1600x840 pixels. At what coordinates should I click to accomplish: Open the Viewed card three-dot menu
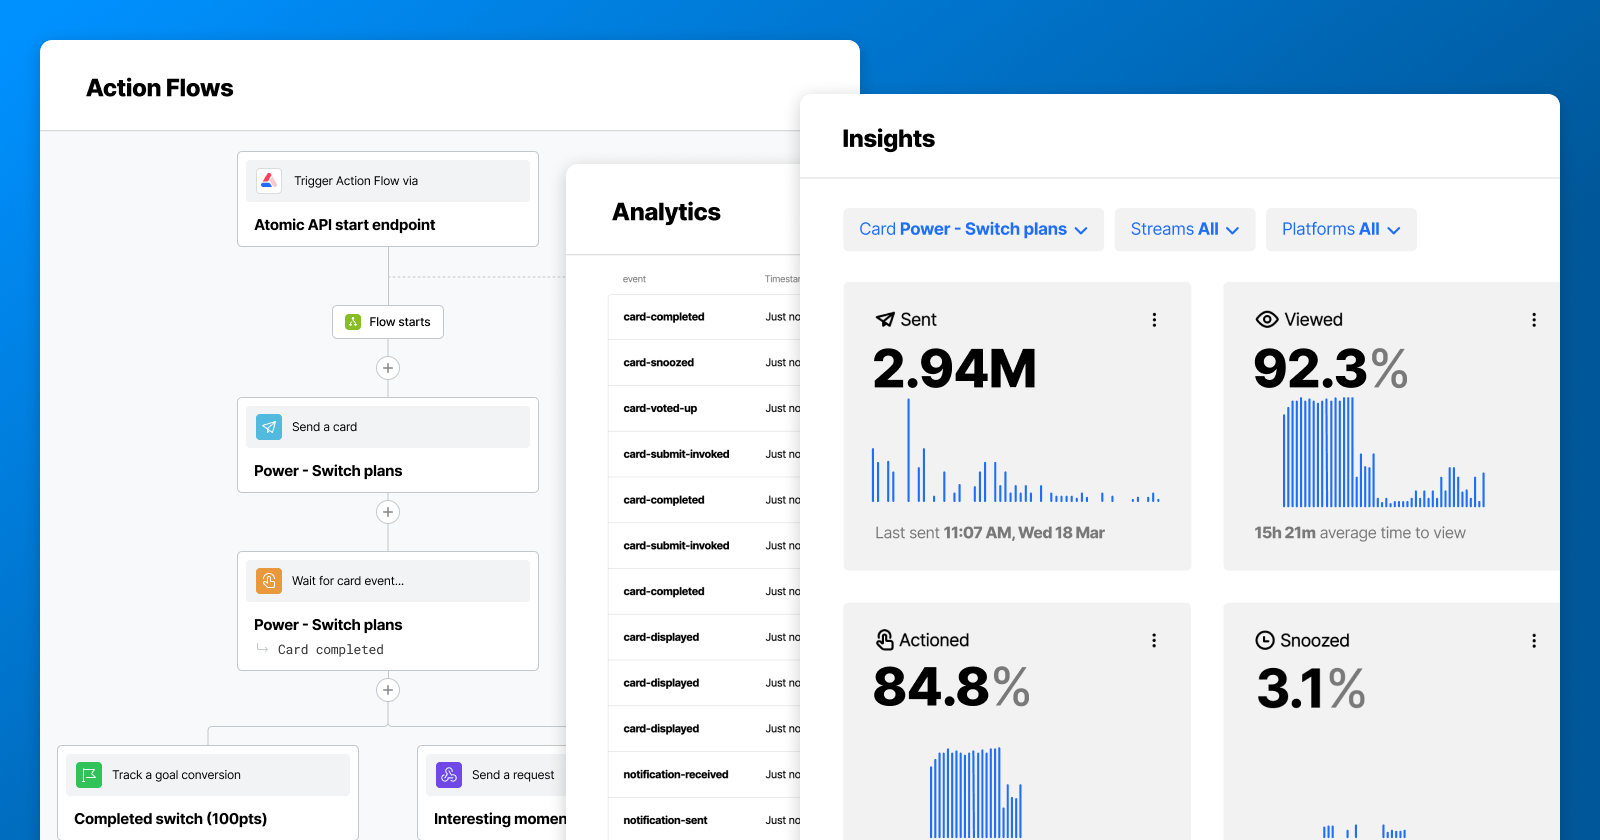1534,320
